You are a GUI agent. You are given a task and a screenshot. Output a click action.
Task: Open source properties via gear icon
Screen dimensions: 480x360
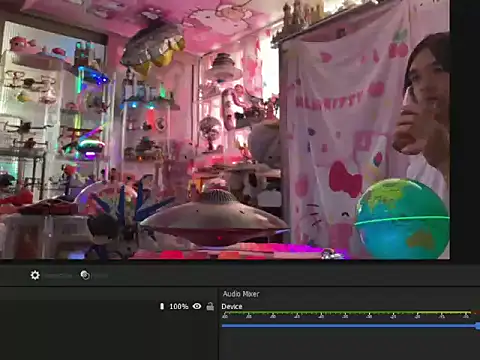pos(35,275)
